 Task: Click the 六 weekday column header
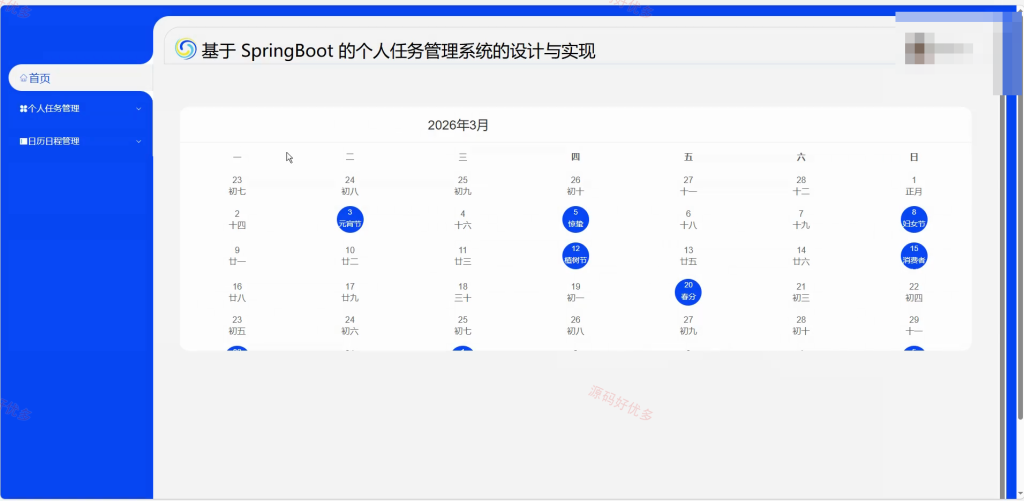coord(801,157)
